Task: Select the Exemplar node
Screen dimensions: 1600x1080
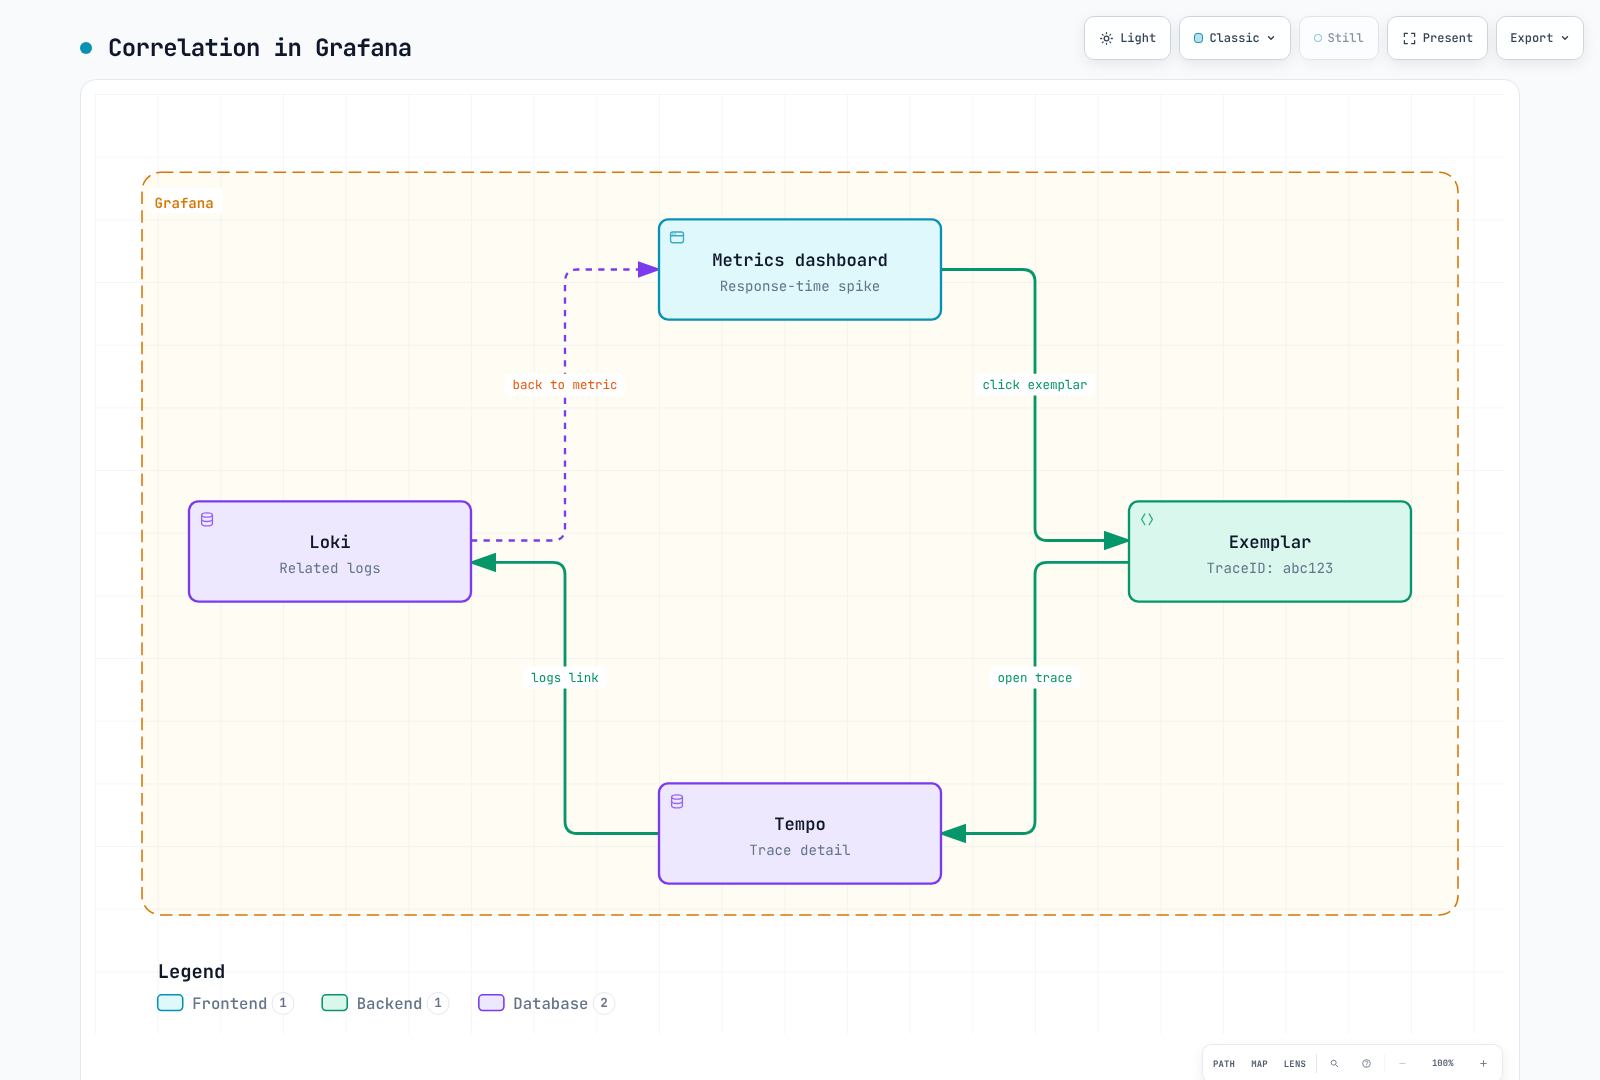Action: pos(1270,552)
